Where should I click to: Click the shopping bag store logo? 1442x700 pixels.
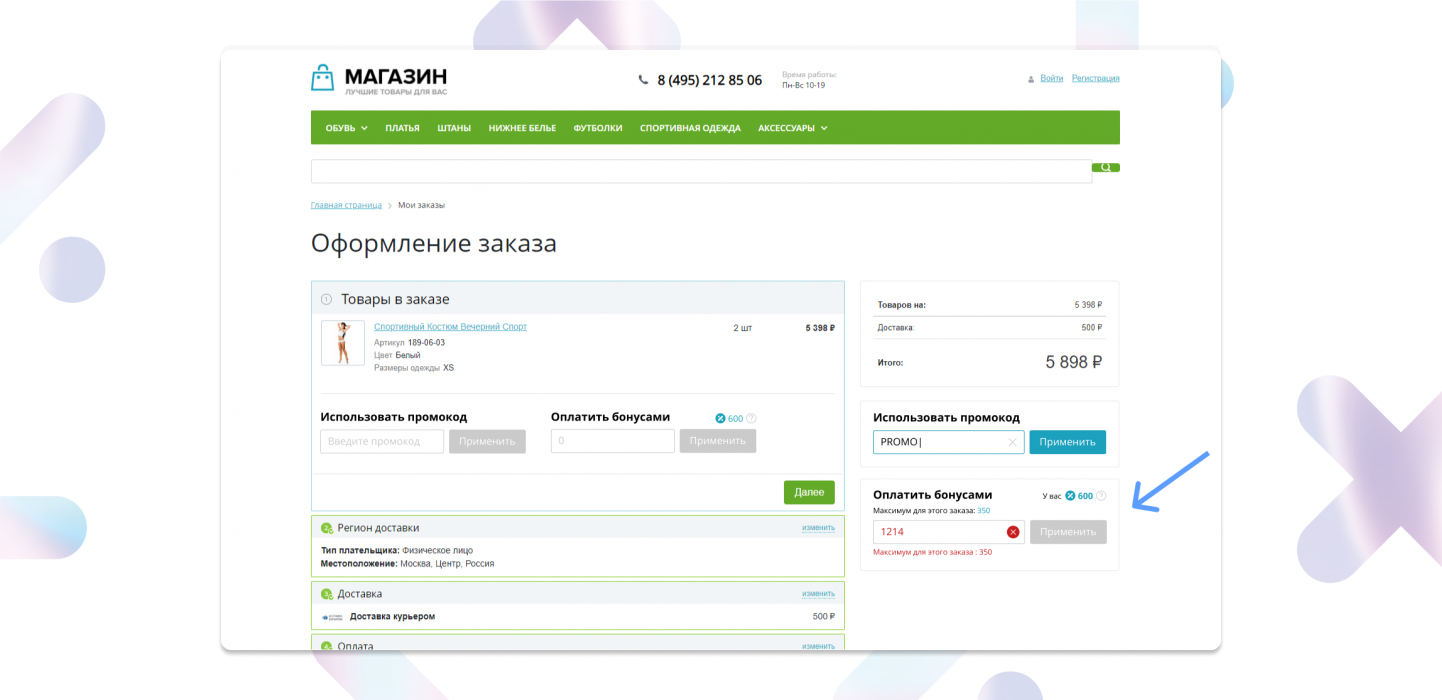pos(322,78)
